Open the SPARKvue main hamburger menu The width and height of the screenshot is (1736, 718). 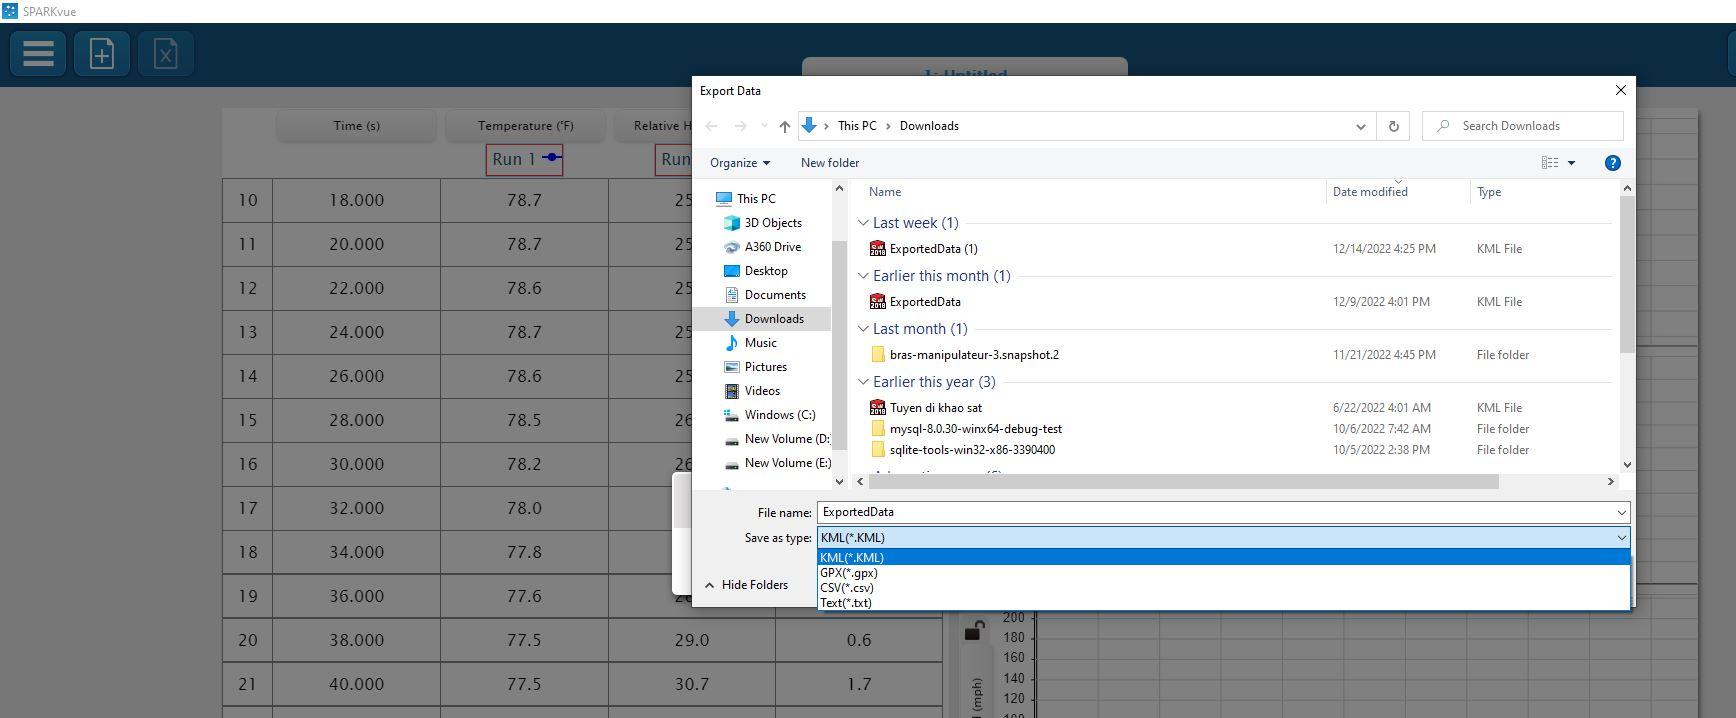tap(38, 53)
